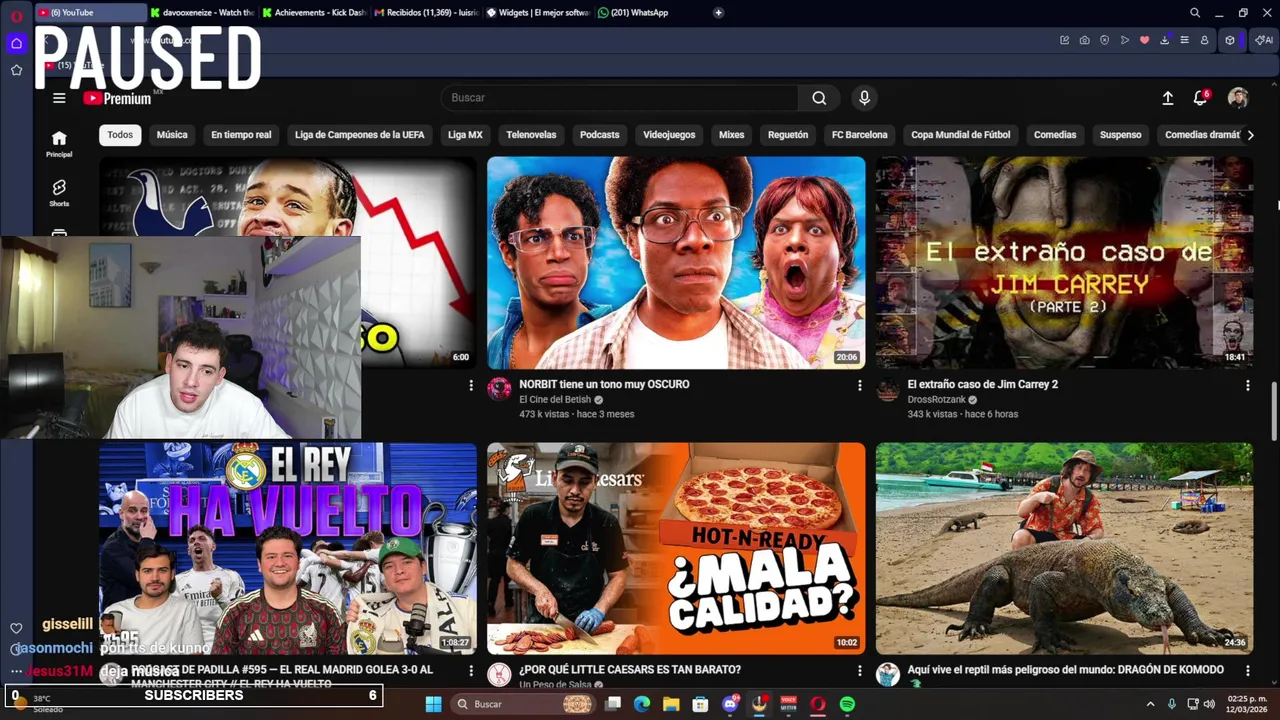Select the Reguetón filter chip
The width and height of the screenshot is (1280, 720).
pos(788,135)
